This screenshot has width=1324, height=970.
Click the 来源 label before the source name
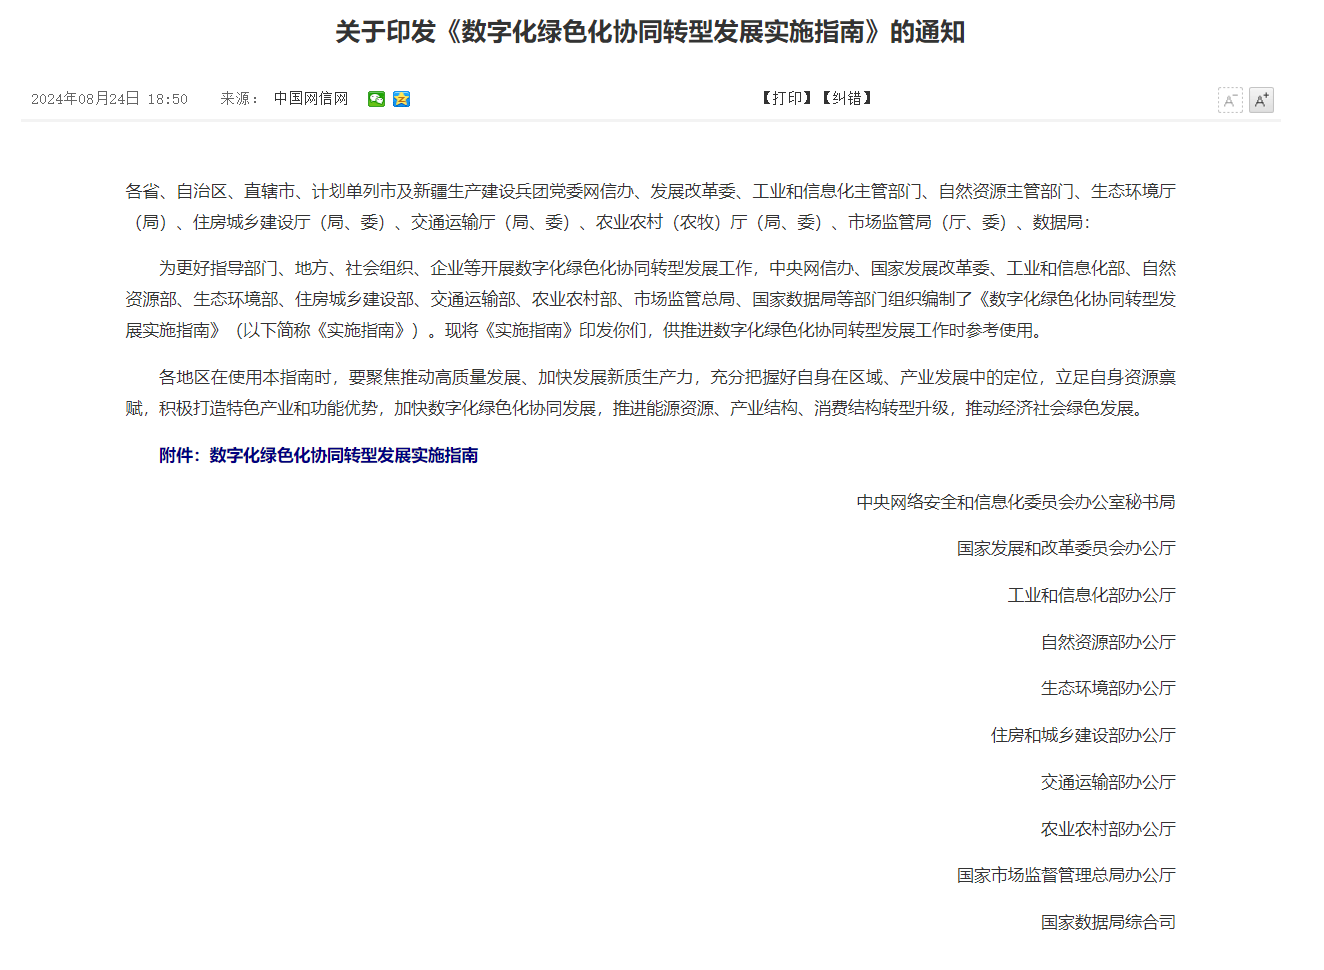coord(237,99)
